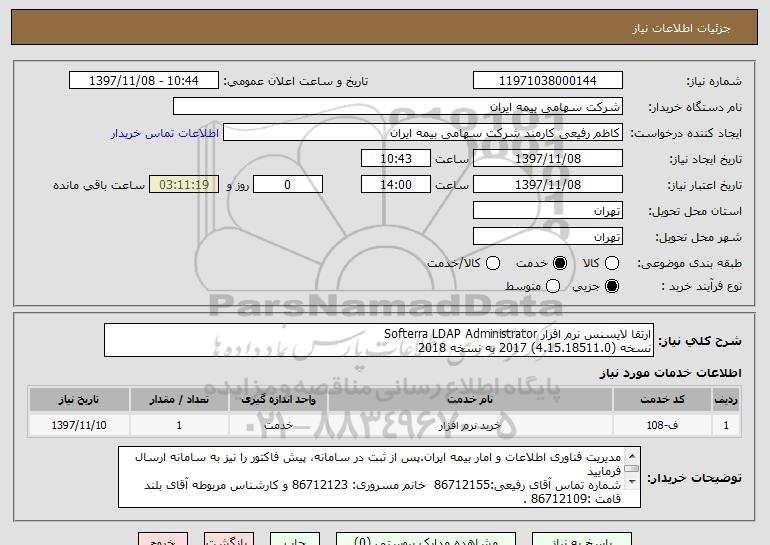The height and width of the screenshot is (545, 770).
Task: Click the اطلاعات خدمات مورد نیاز section heading
Action: click(670, 373)
